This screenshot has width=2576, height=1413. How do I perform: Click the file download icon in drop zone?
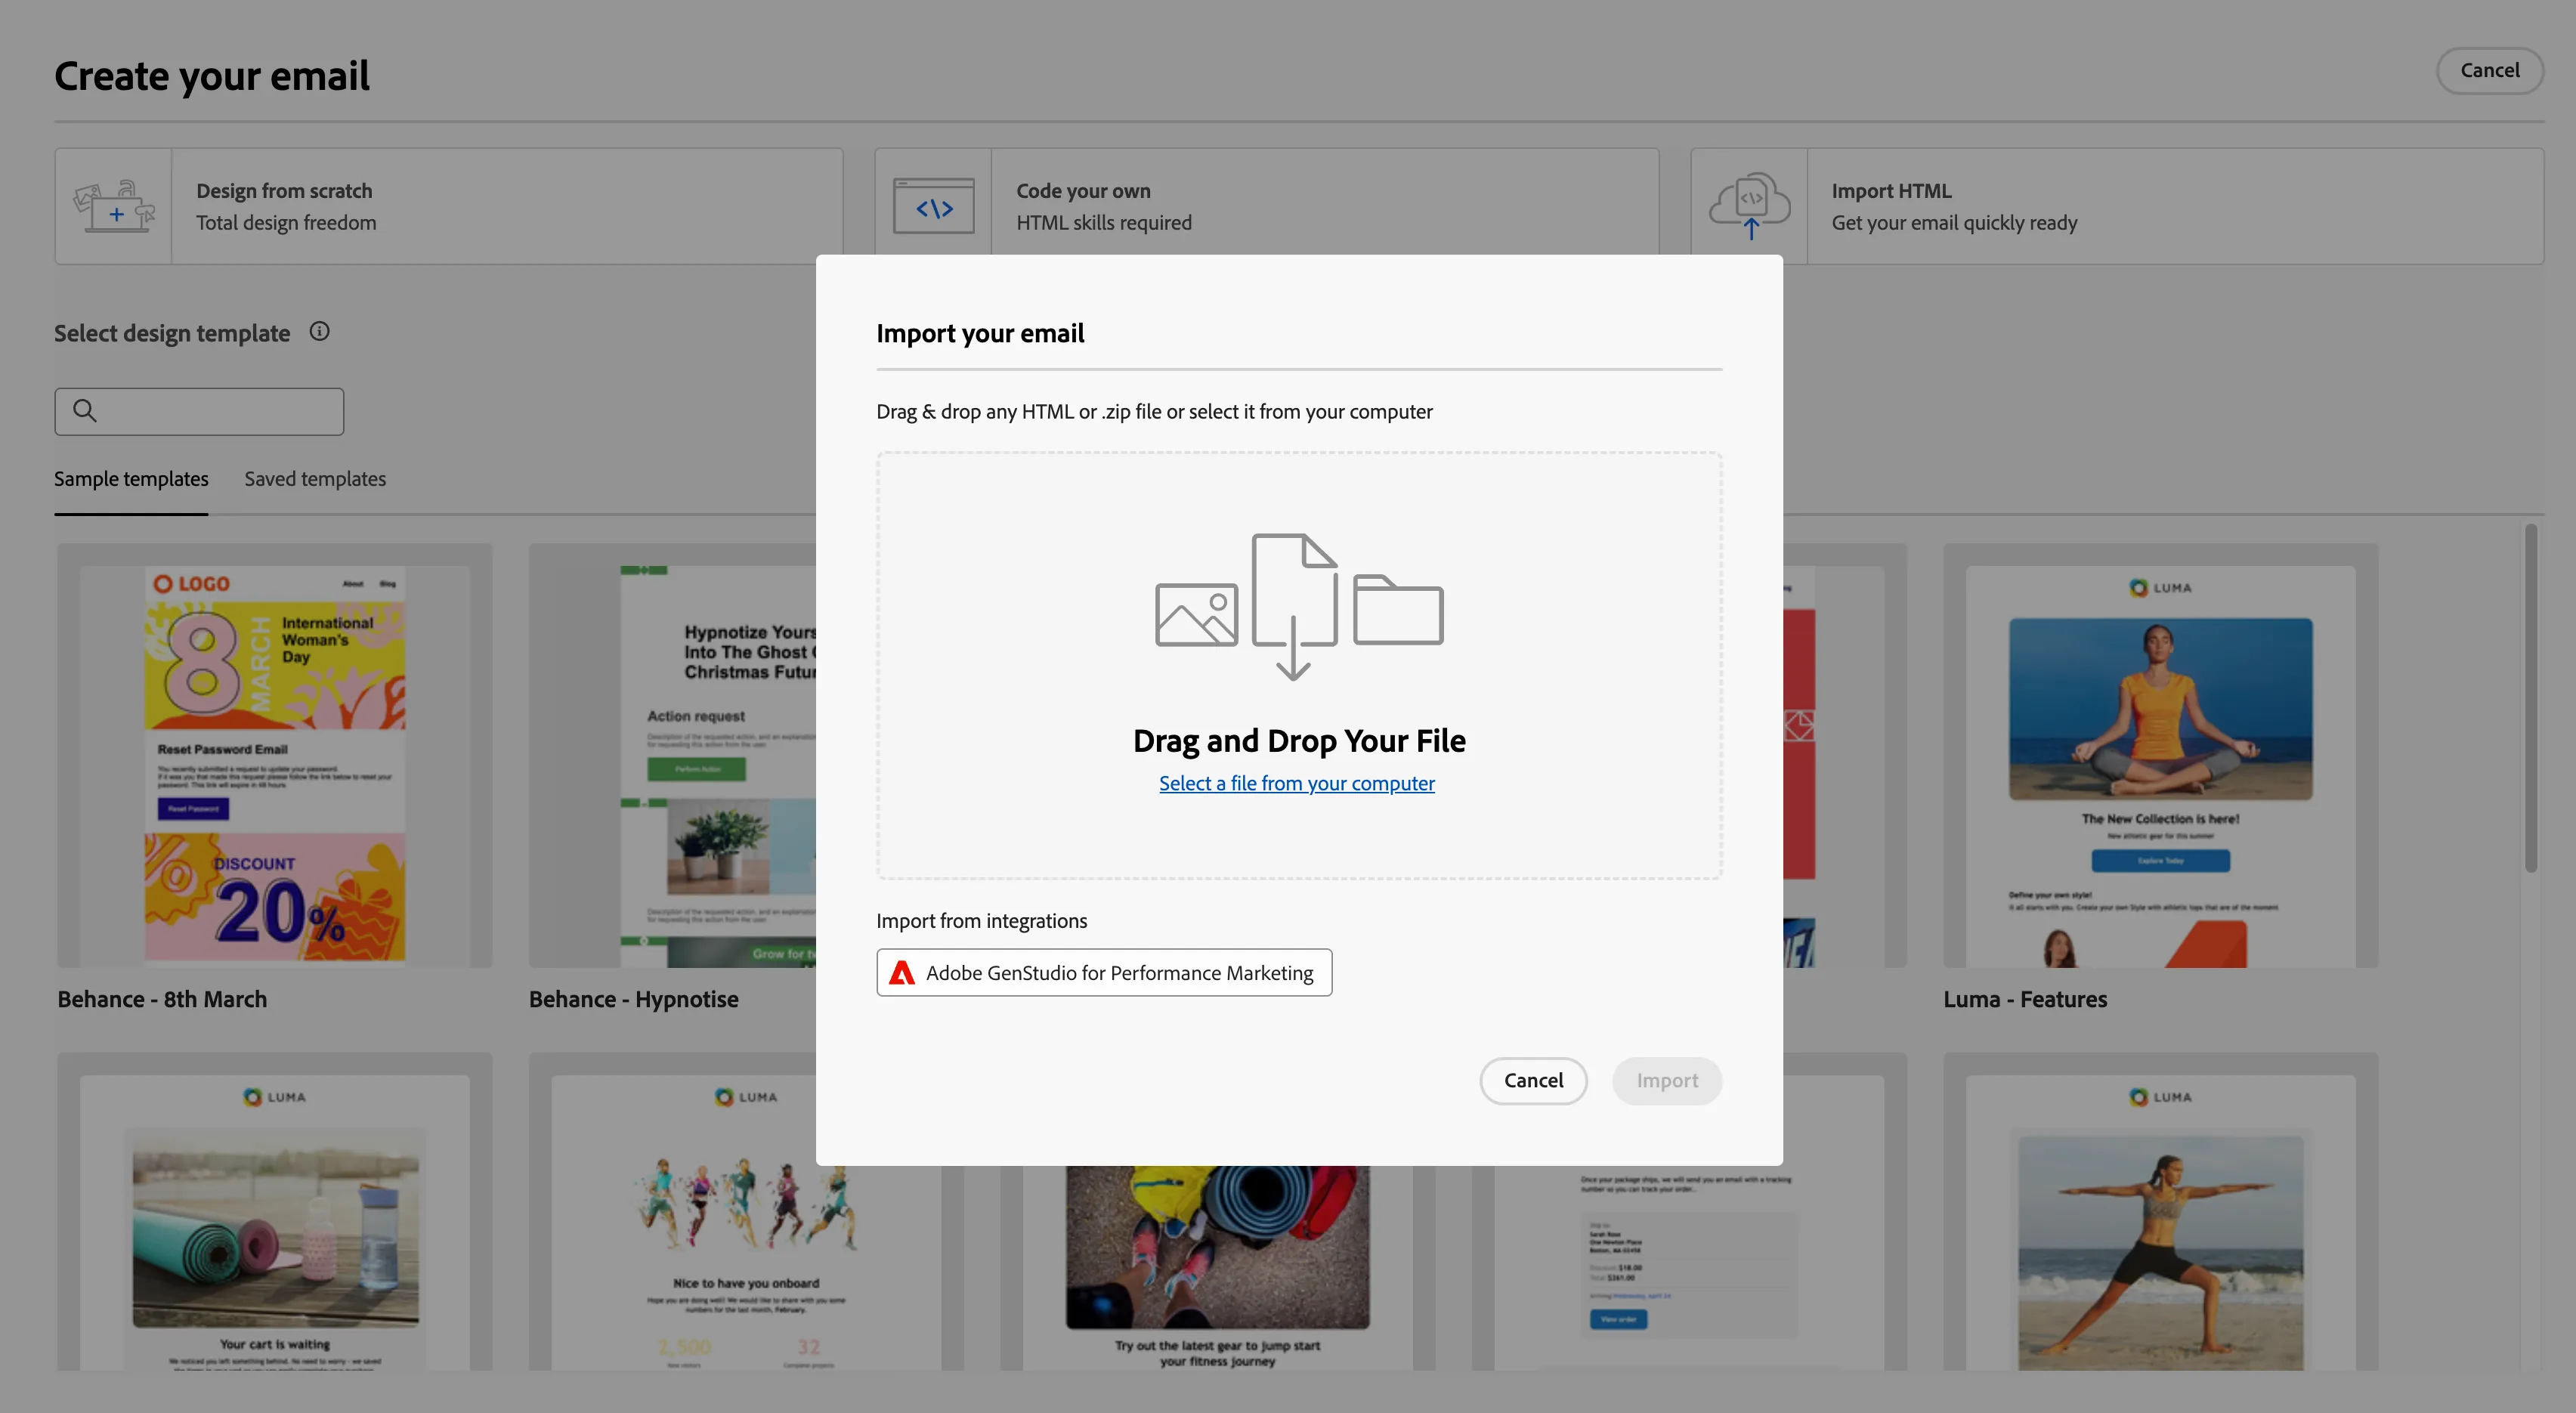(x=1295, y=607)
